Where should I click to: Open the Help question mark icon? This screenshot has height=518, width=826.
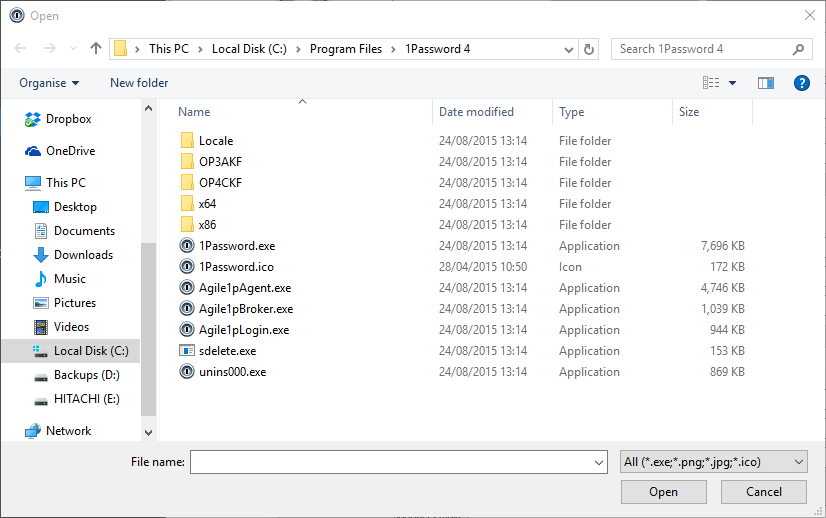[801, 83]
